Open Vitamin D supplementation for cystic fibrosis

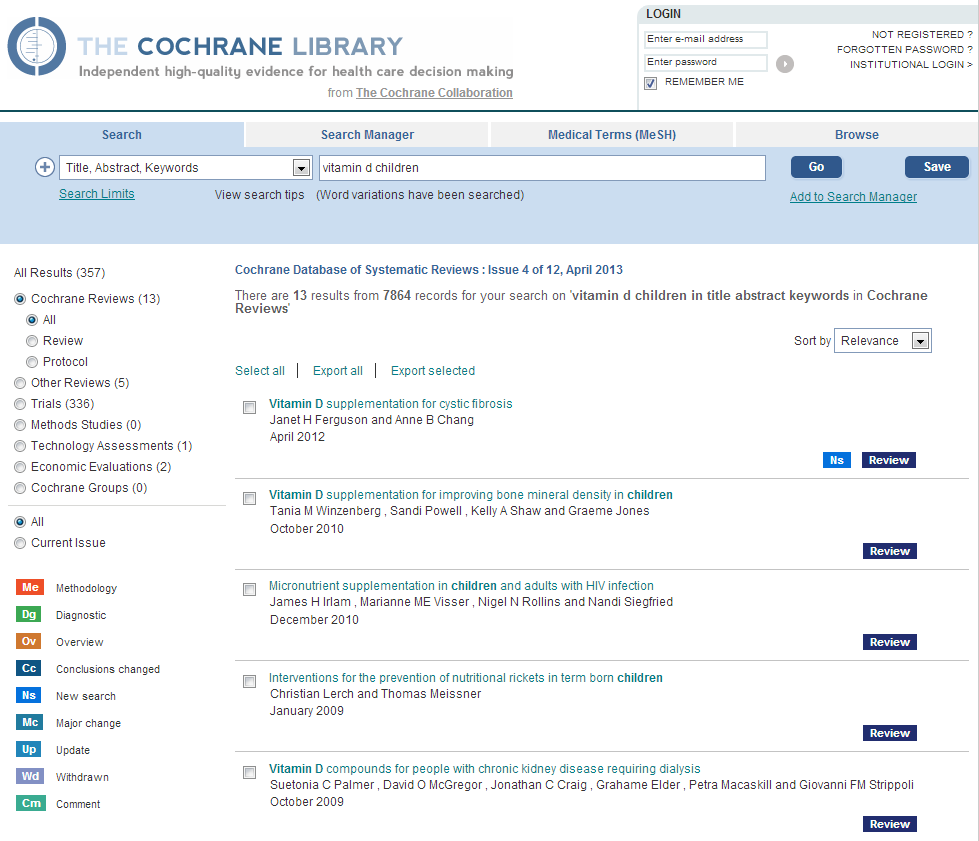pos(390,404)
